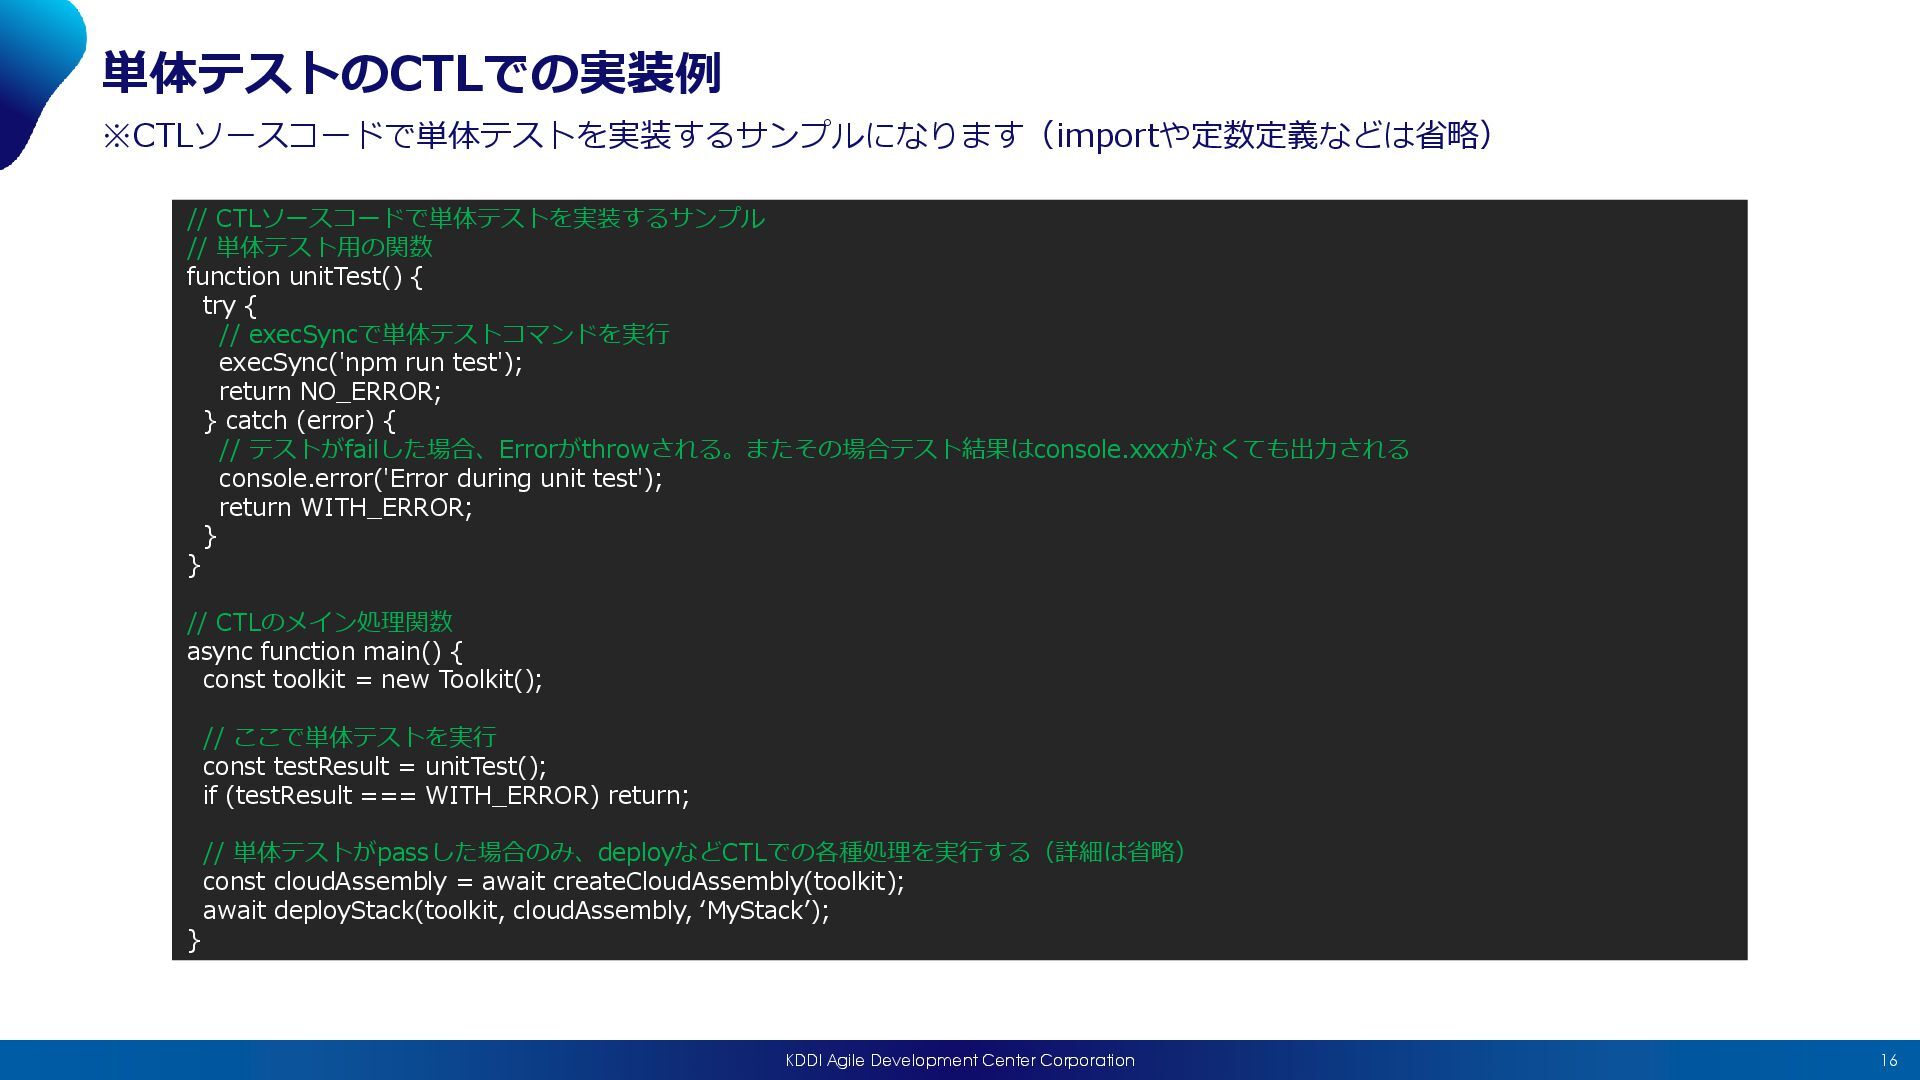
Task: Click the line async function main() {
Action: coord(325,651)
